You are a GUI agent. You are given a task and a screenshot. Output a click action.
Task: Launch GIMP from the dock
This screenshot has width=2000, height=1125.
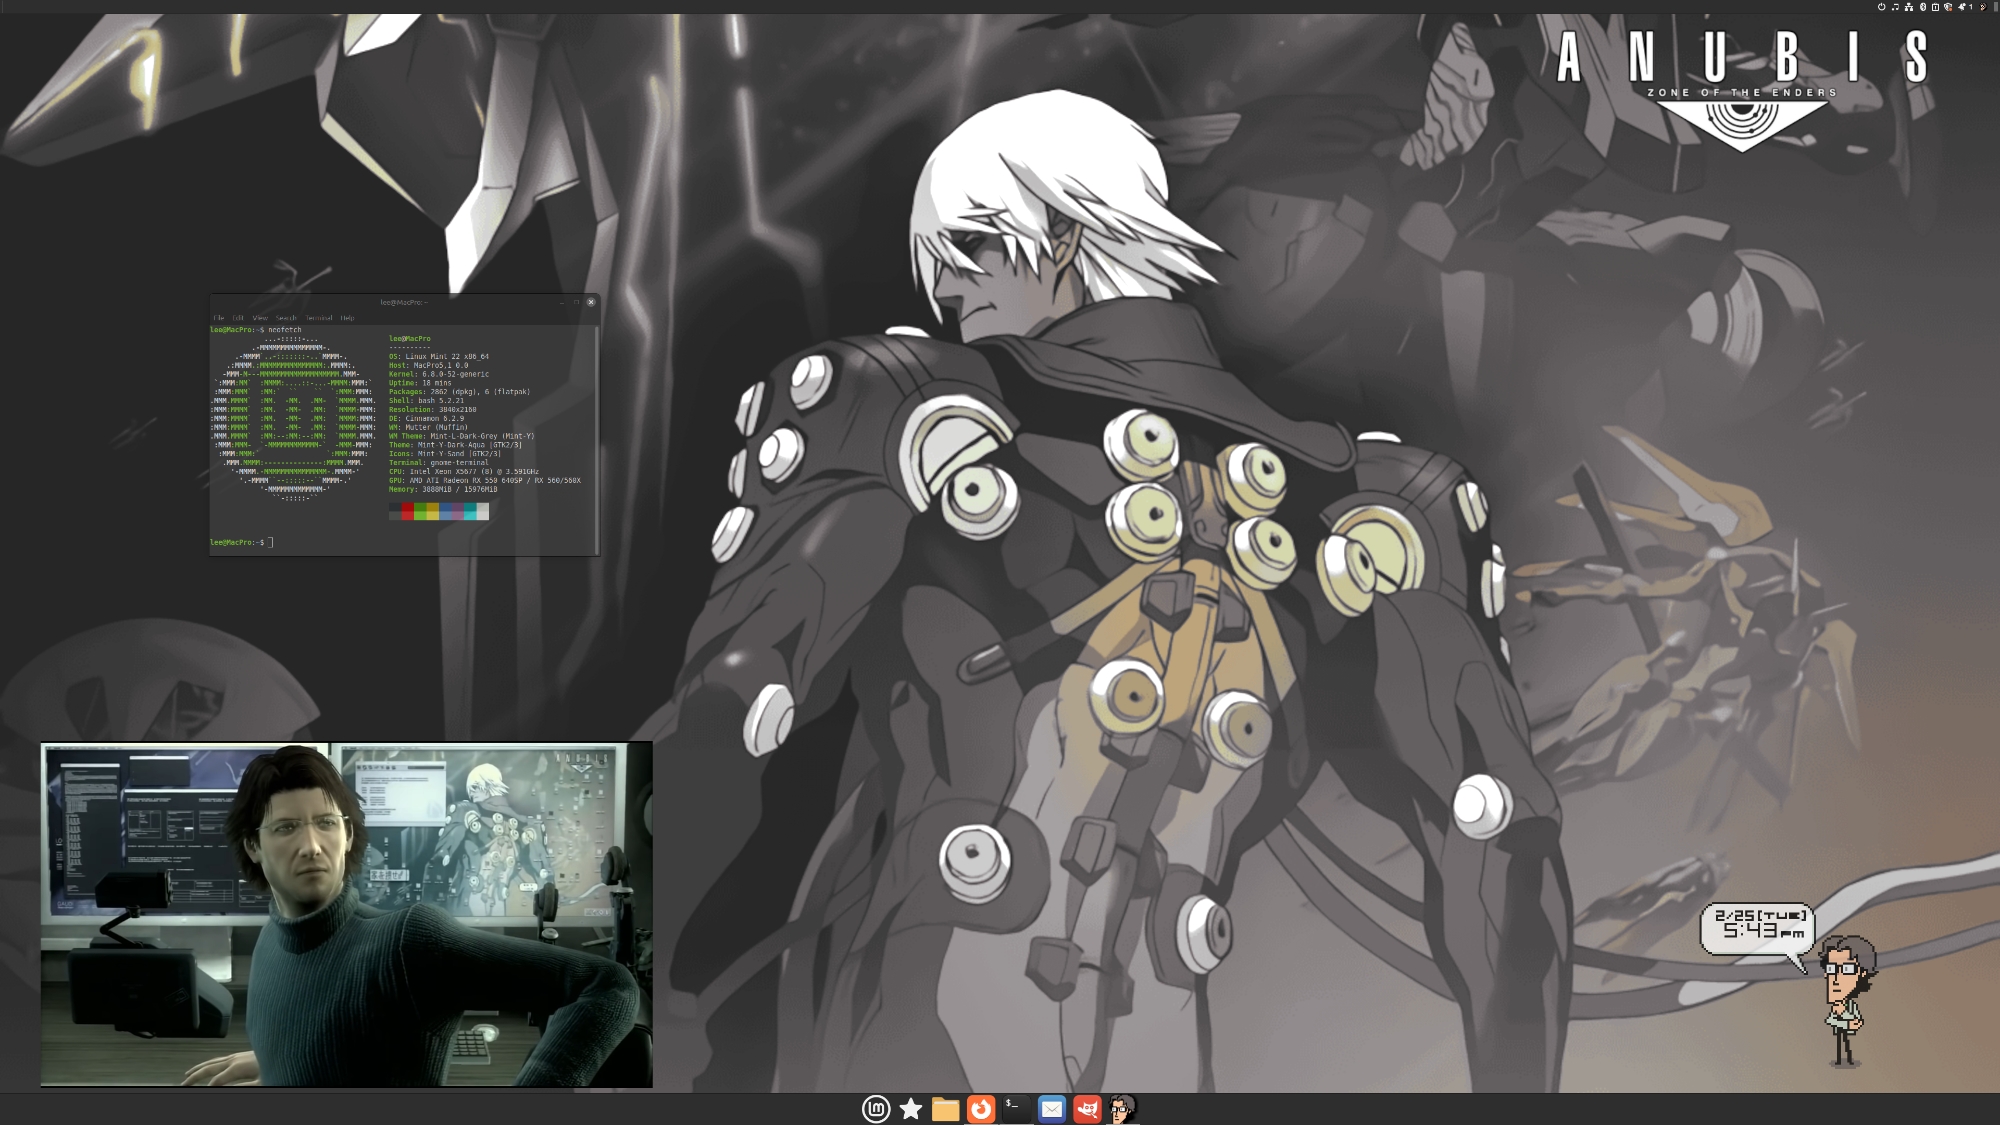coord(1087,1108)
